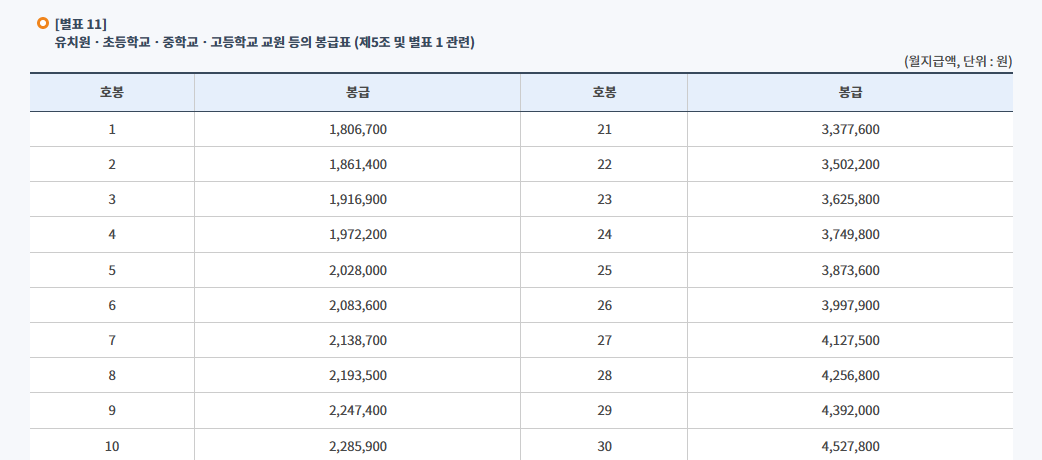Click 호봉 number 27 cell
This screenshot has height=460, width=1042.
(x=604, y=340)
